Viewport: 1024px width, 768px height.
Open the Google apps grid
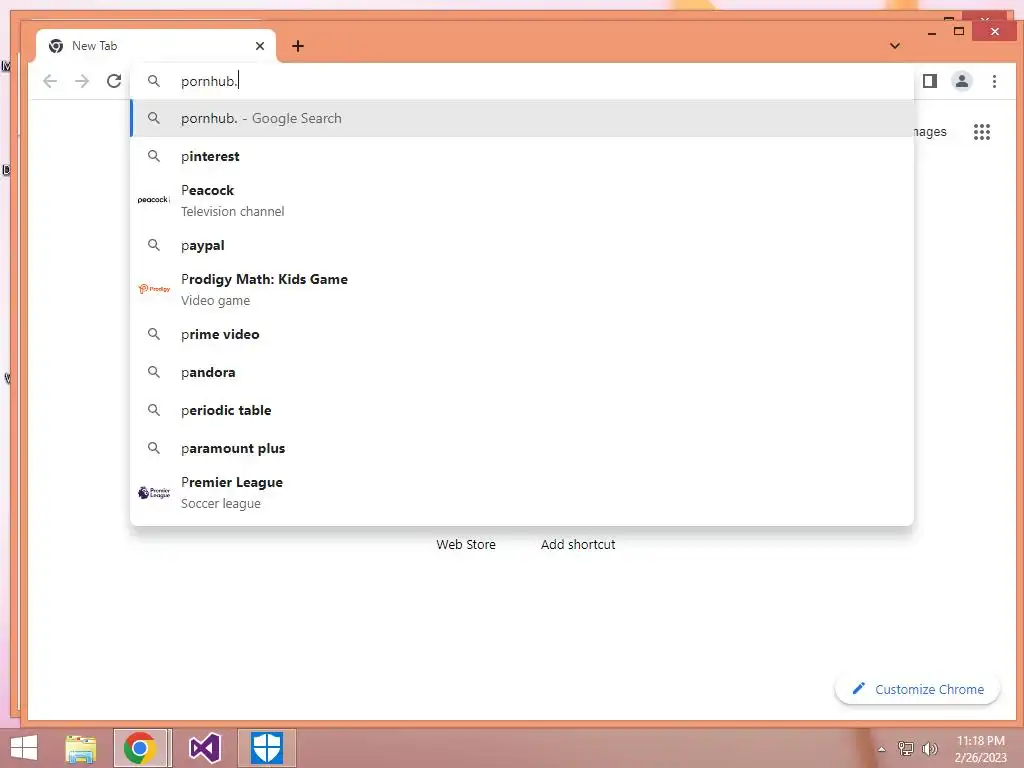tap(982, 132)
